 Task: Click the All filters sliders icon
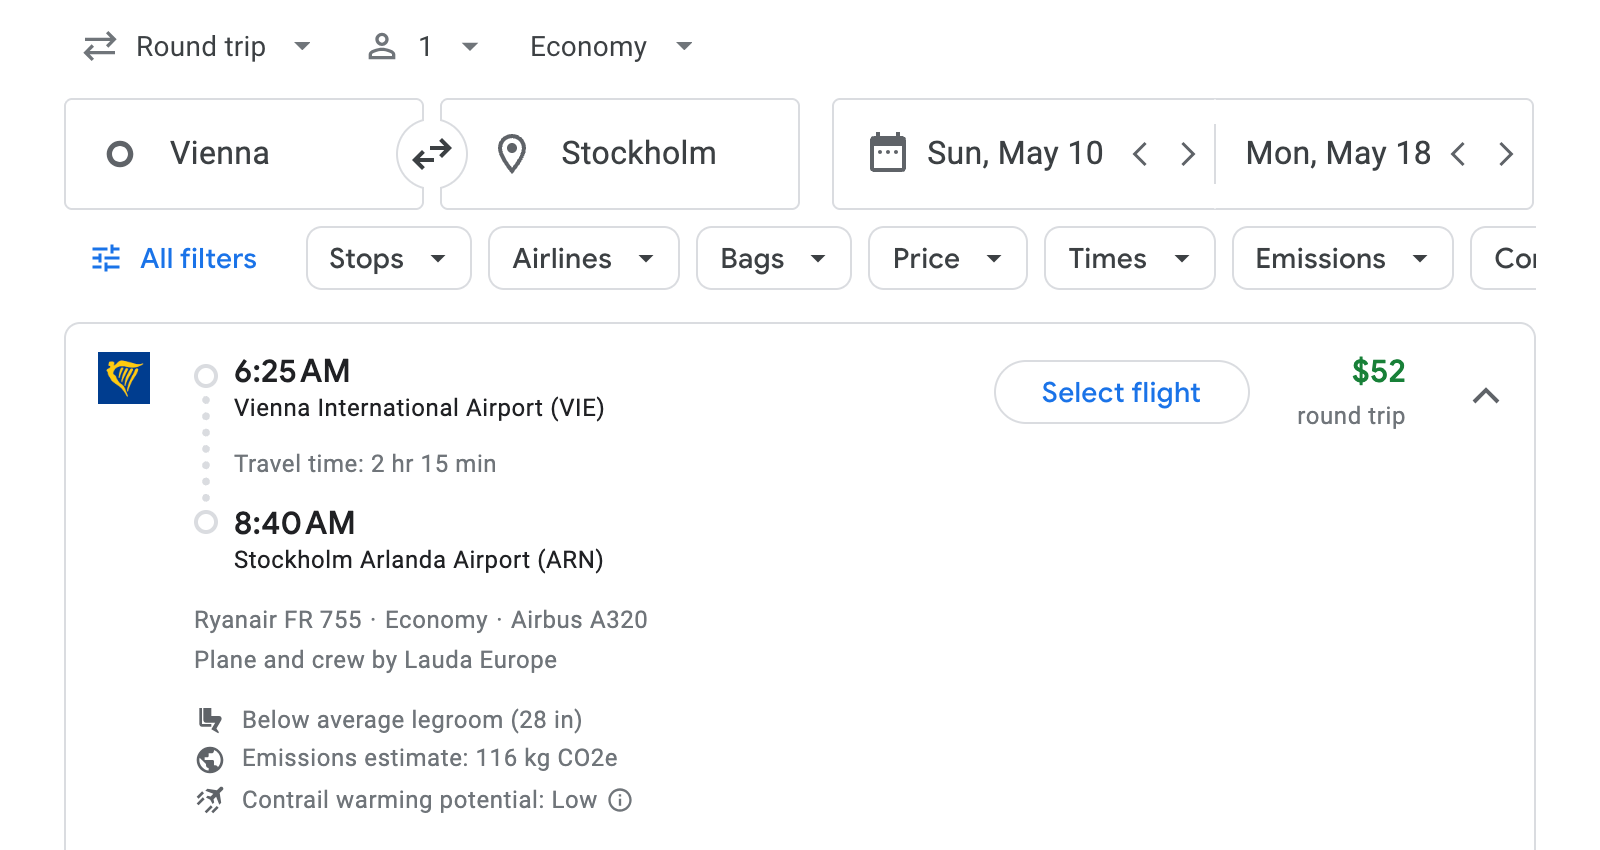pos(105,258)
